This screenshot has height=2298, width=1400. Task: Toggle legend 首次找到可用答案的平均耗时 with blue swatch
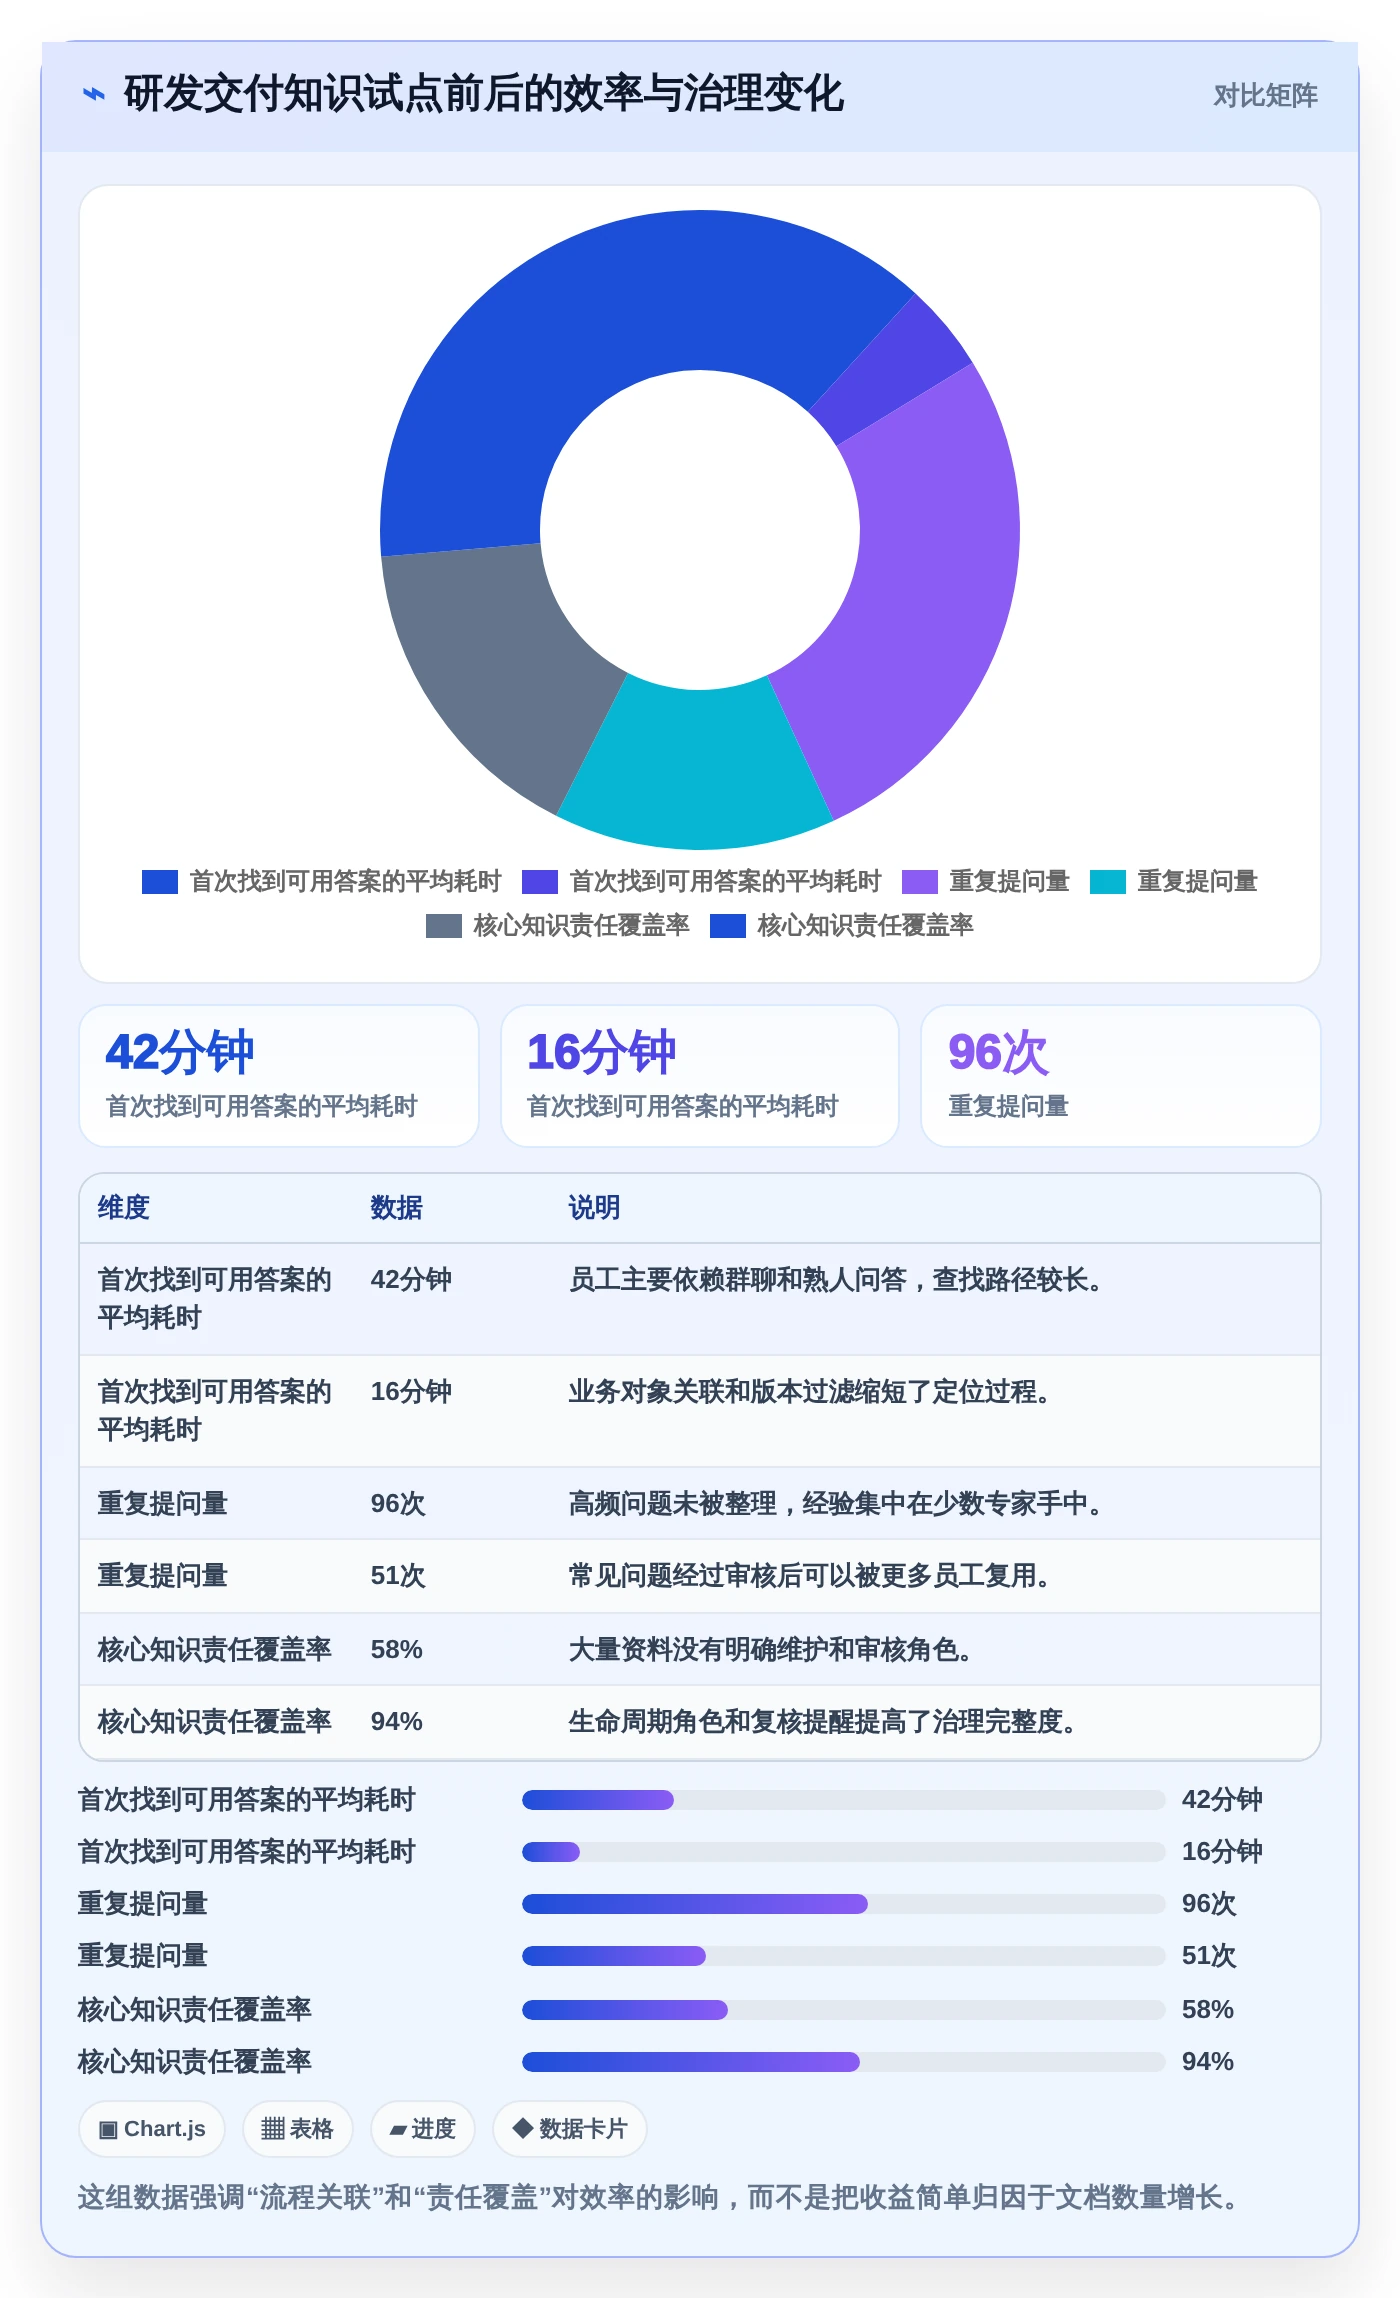321,881
